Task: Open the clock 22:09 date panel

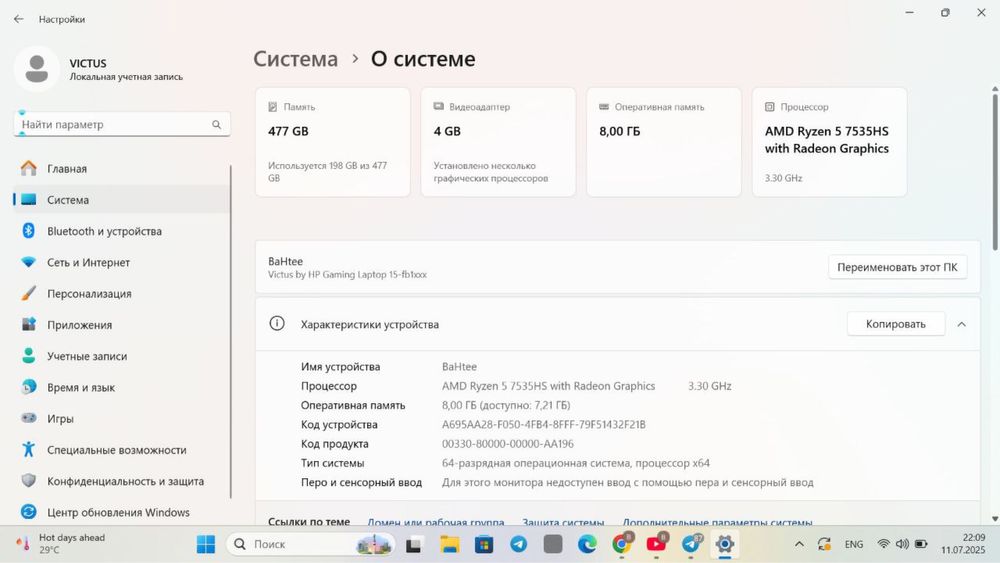Action: [x=963, y=544]
